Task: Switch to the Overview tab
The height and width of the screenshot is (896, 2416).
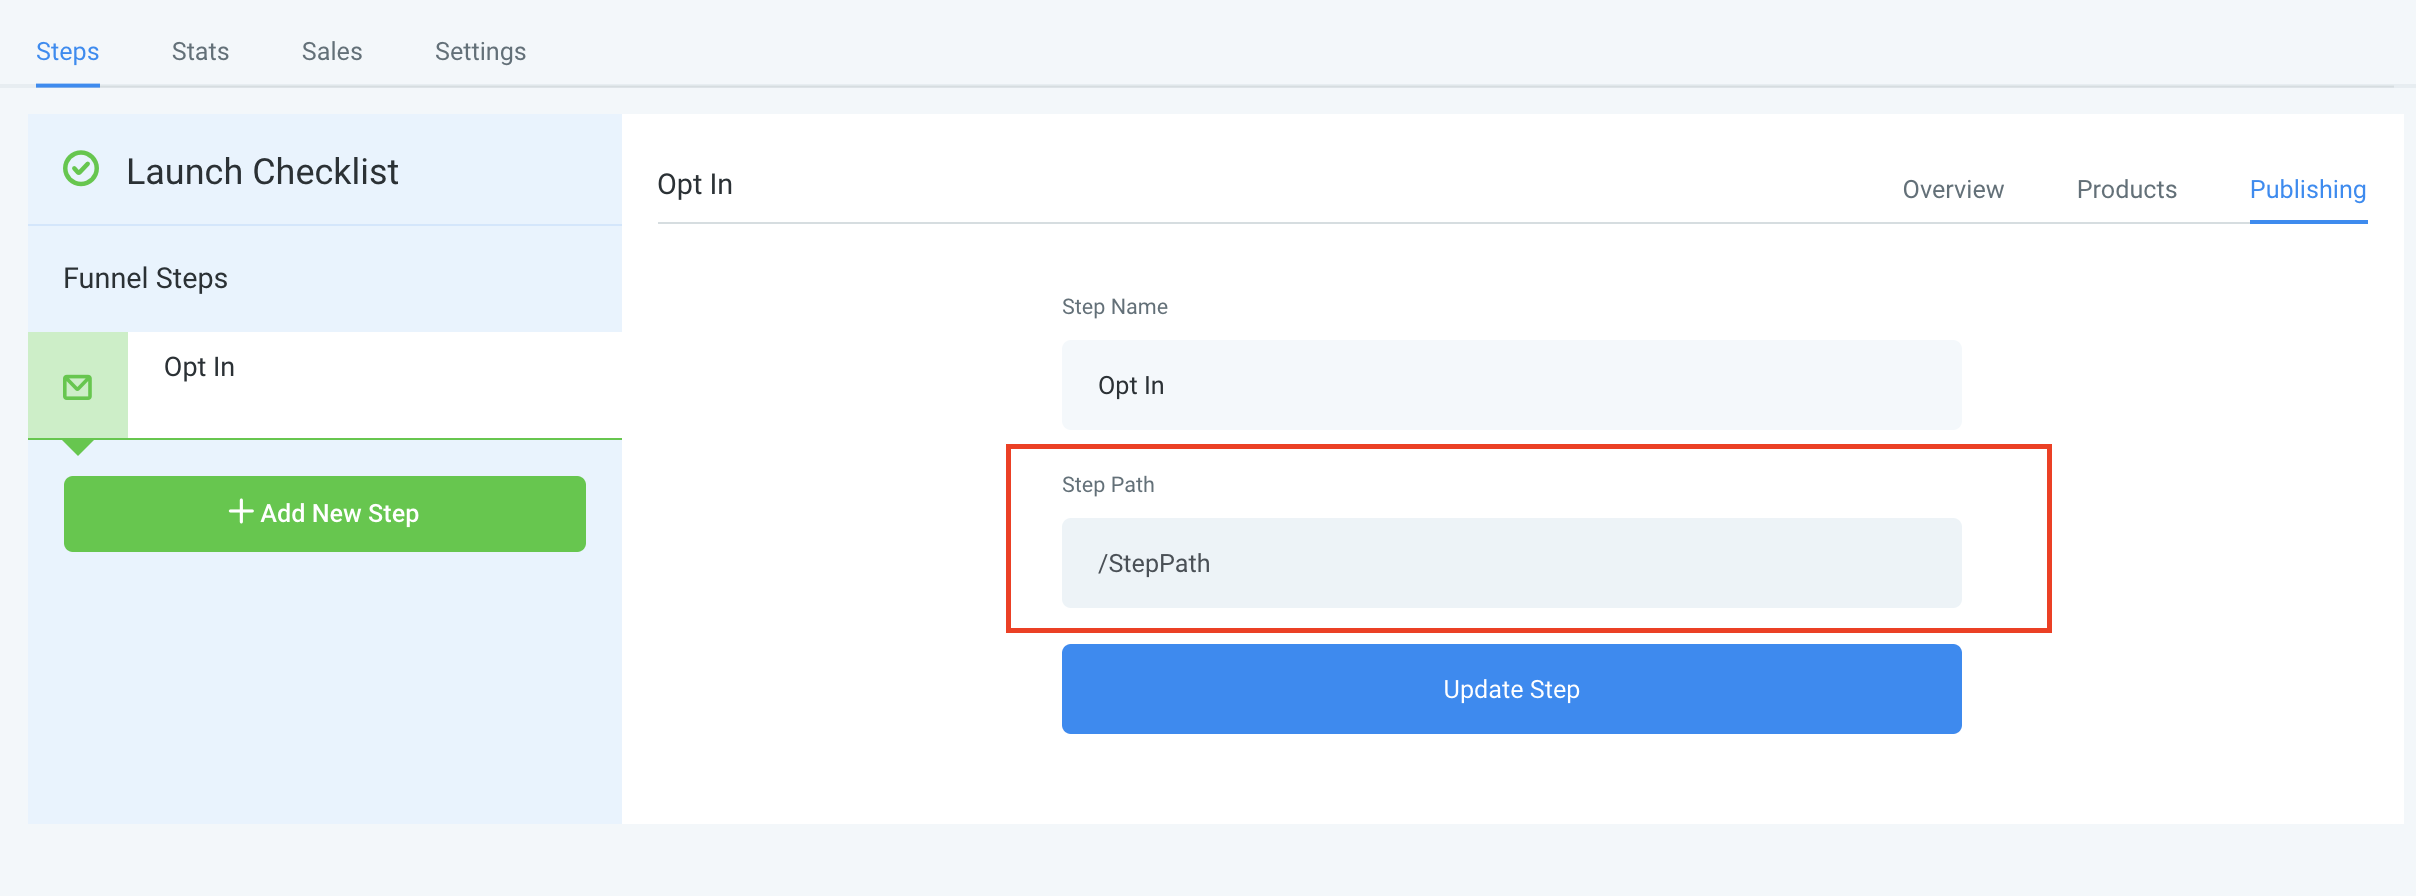Action: click(x=1952, y=190)
